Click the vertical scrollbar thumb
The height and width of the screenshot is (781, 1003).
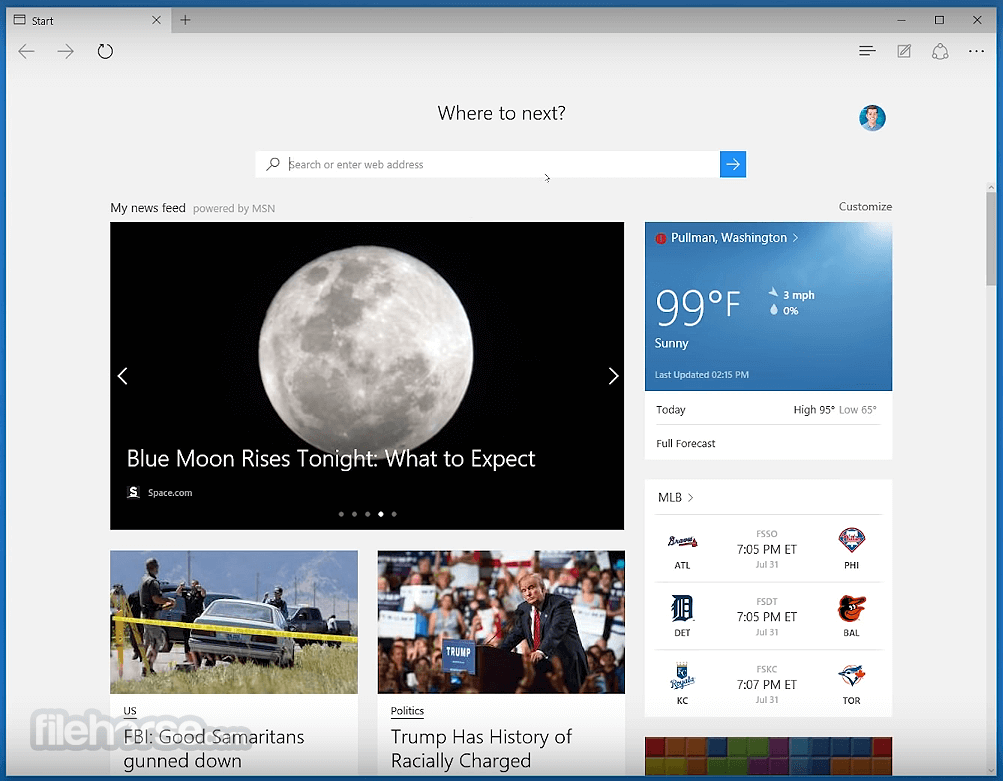click(x=991, y=238)
